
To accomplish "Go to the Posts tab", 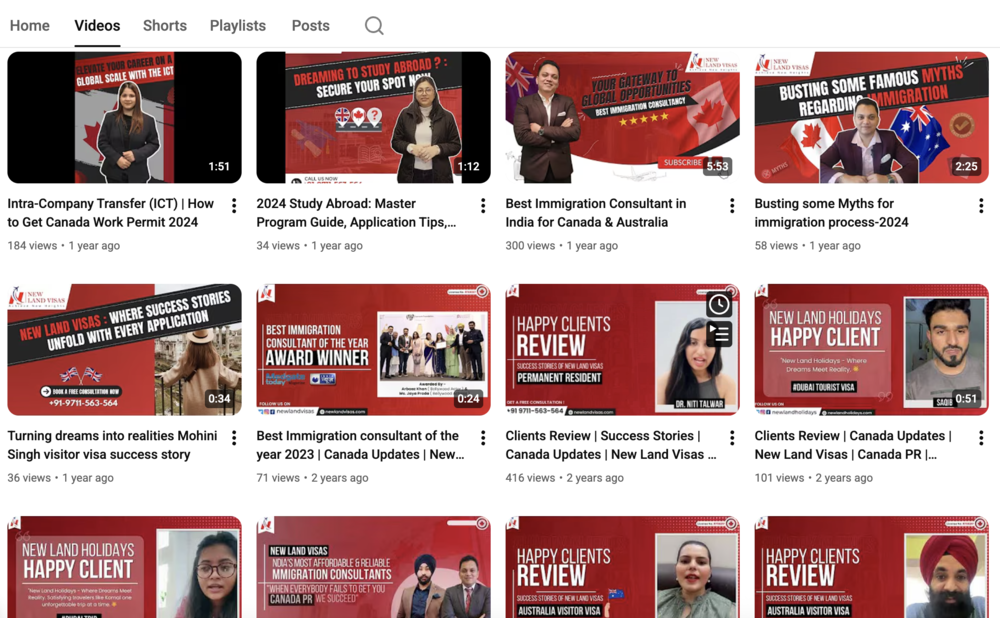I will [311, 26].
